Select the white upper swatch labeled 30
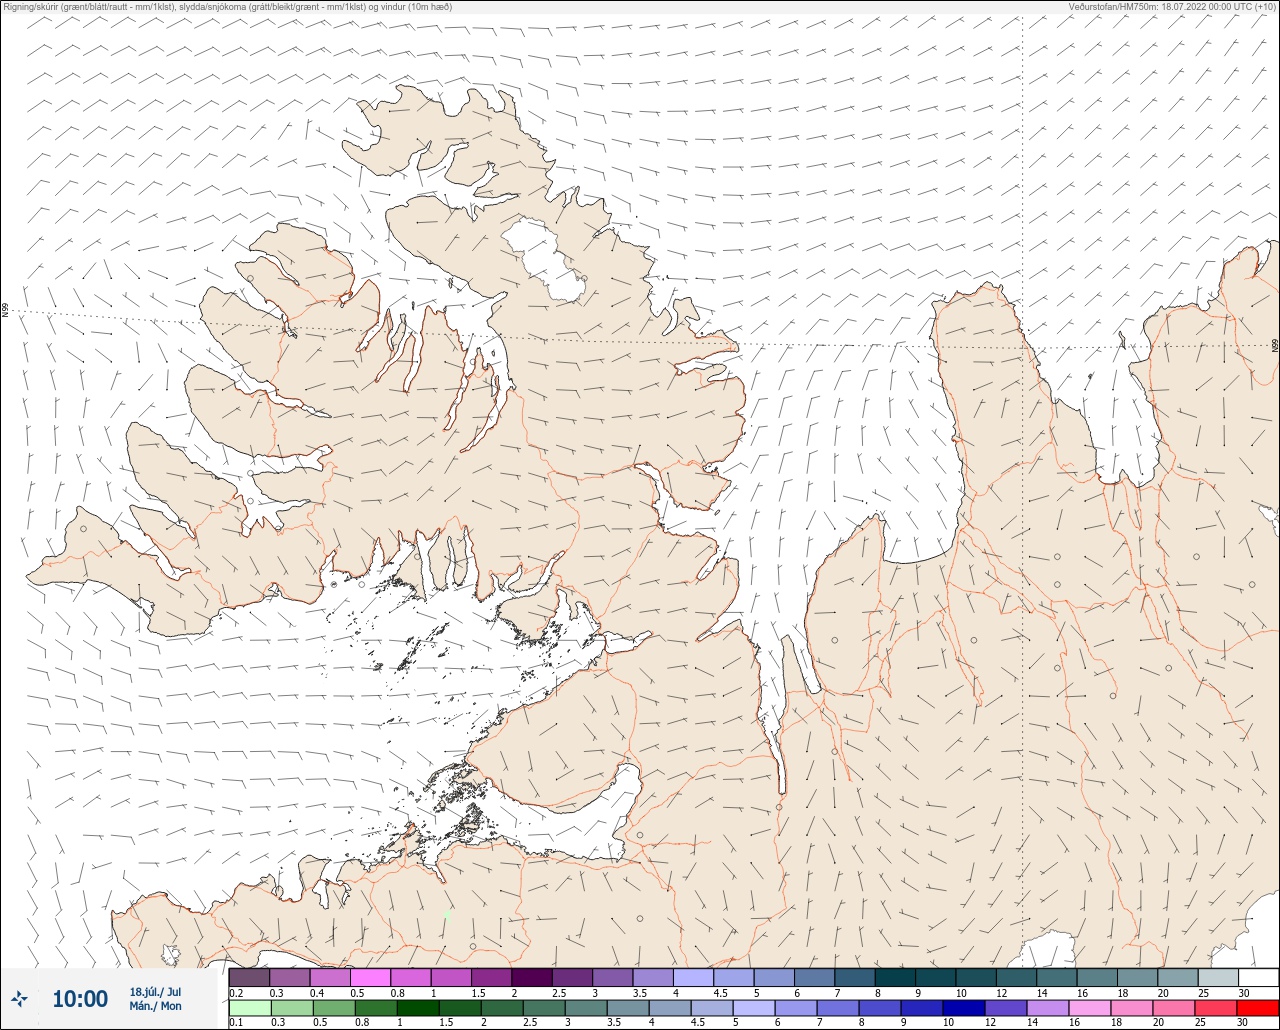The width and height of the screenshot is (1280, 1030). [1258, 977]
